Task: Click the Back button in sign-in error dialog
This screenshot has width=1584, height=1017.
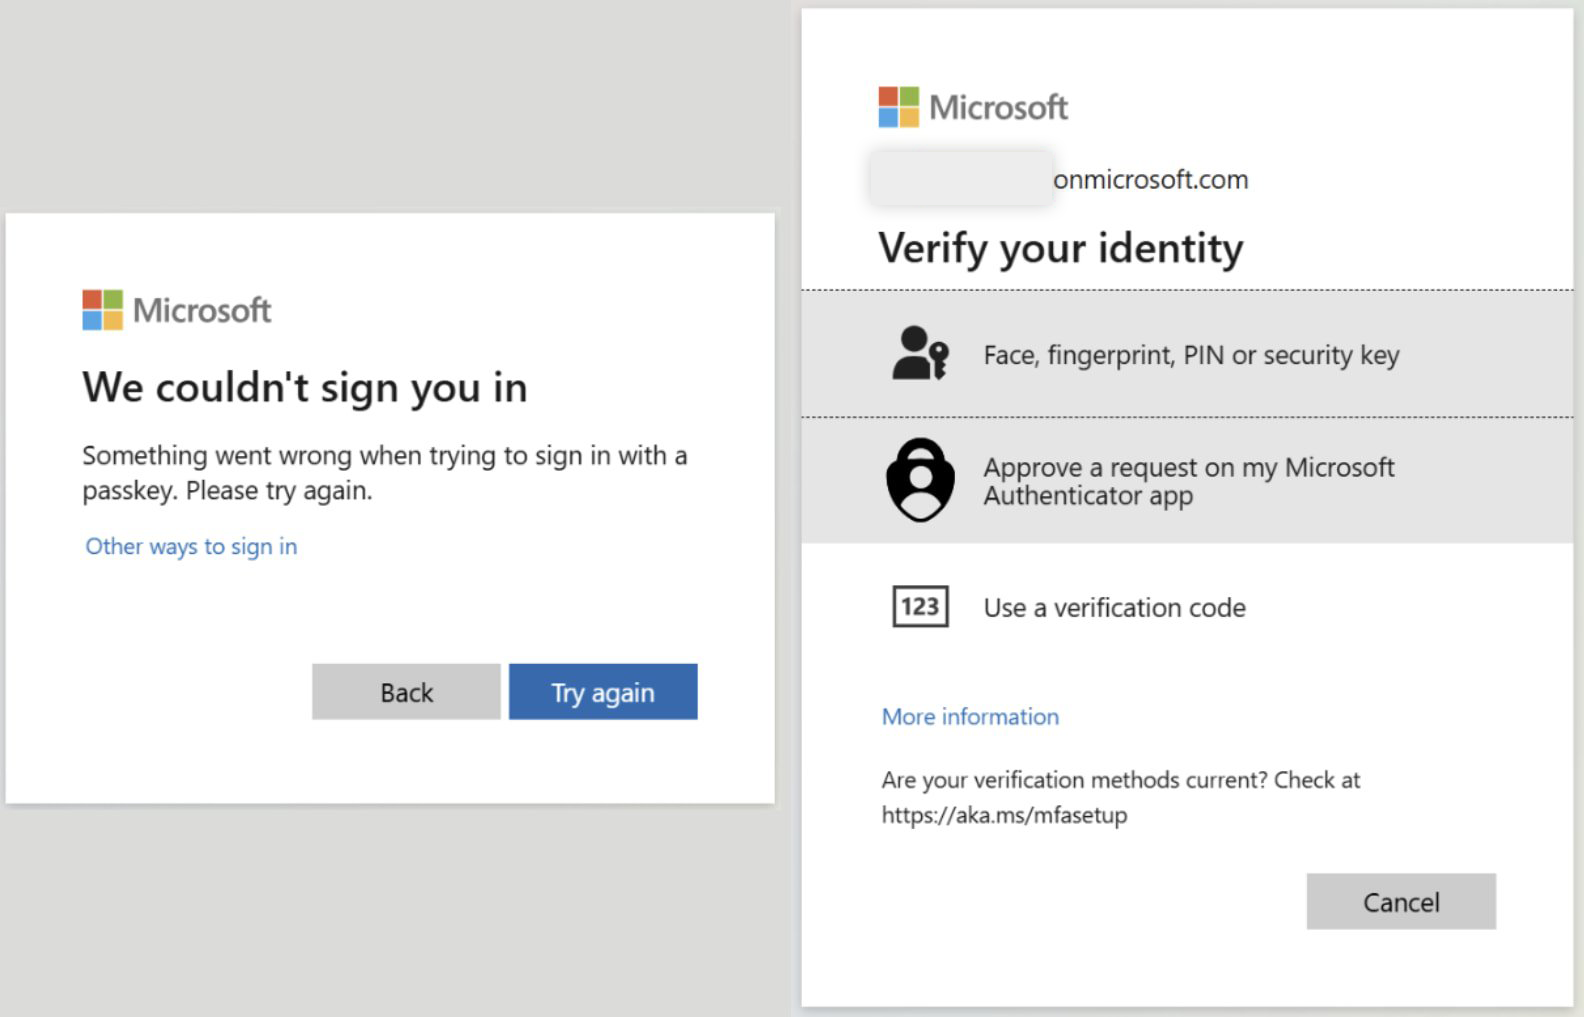Action: [406, 691]
